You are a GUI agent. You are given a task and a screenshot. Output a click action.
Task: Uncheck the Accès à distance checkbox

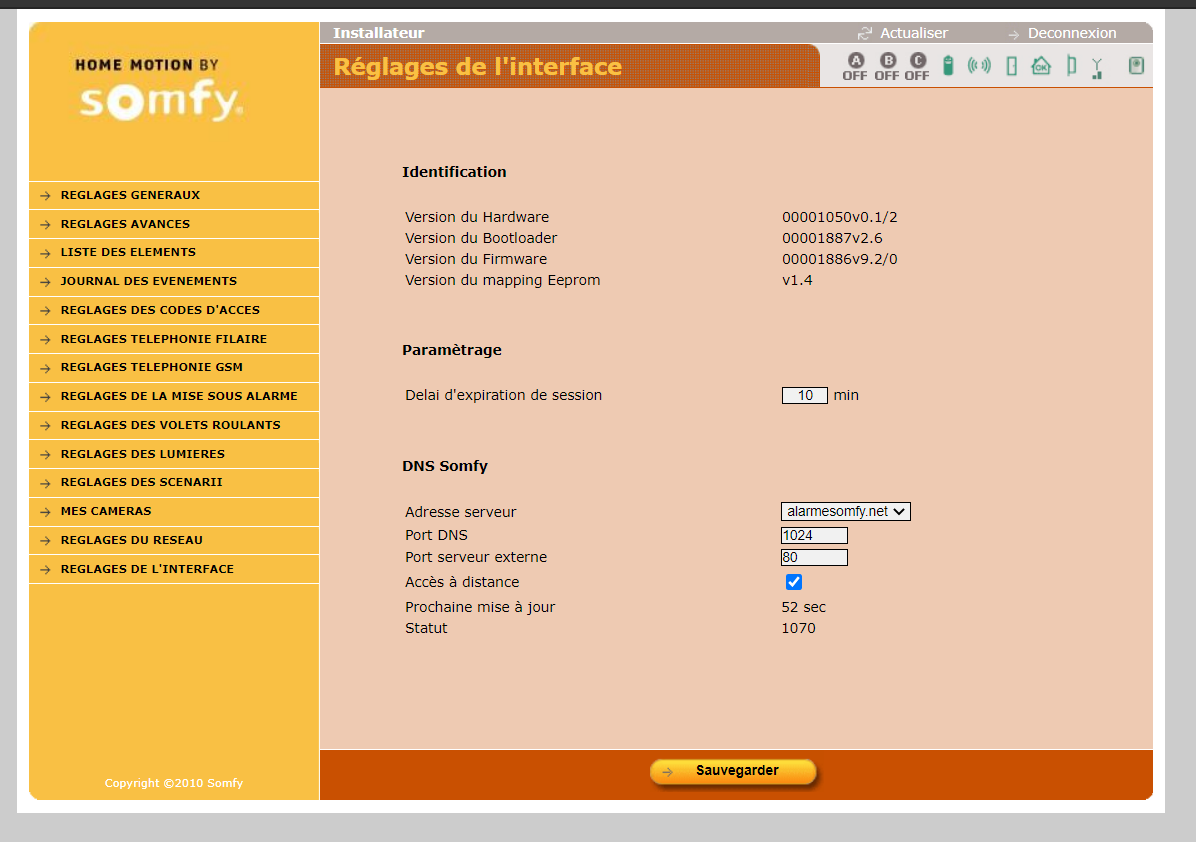(793, 582)
